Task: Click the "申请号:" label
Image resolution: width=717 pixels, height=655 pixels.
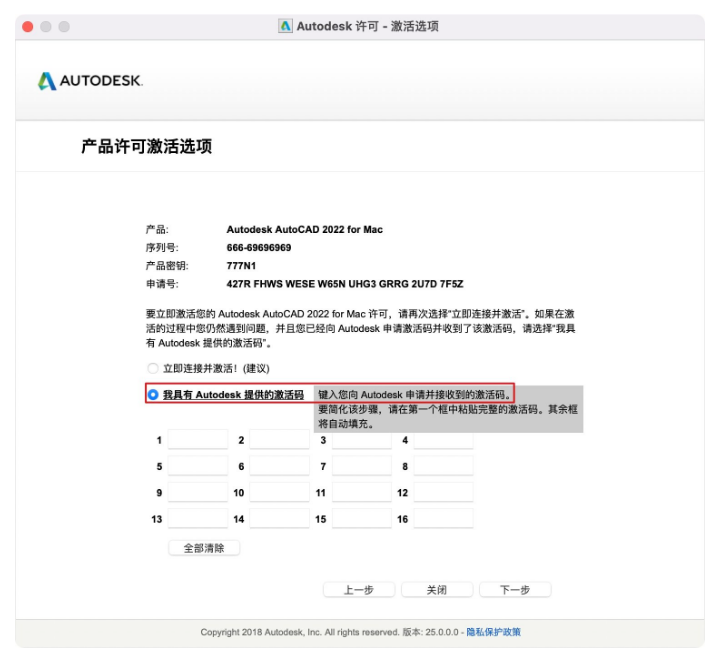Action: click(162, 284)
